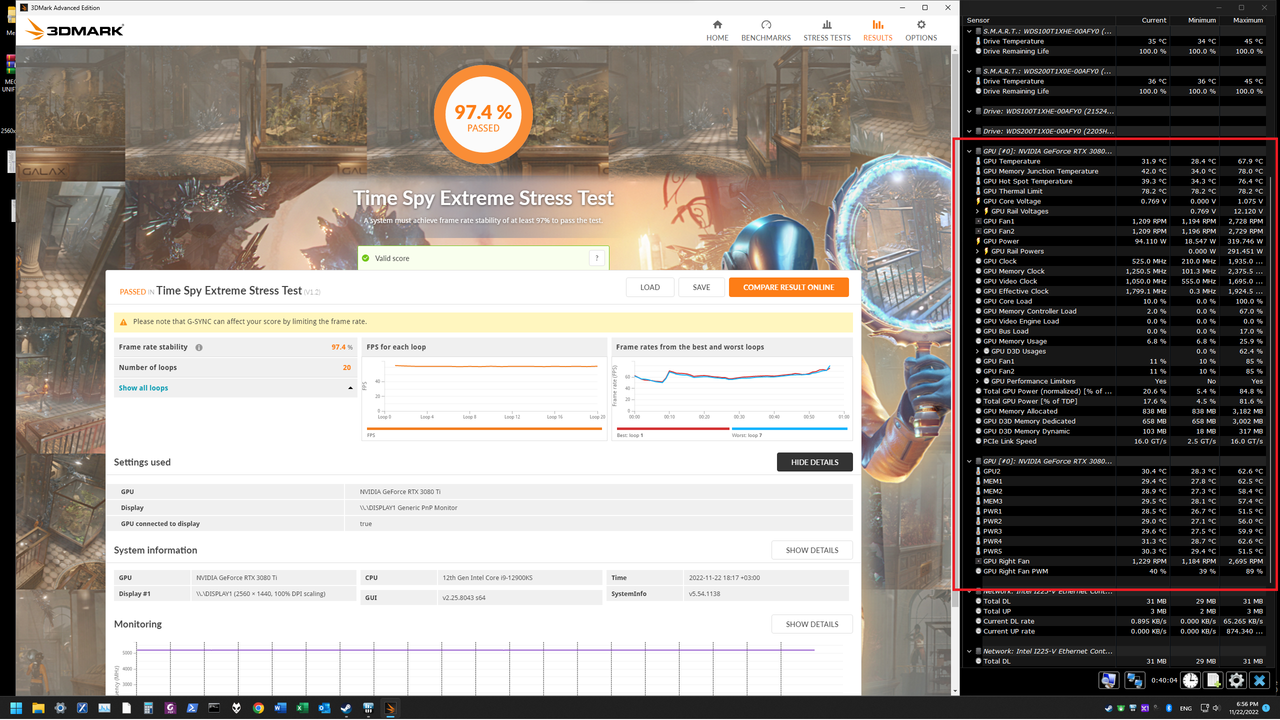Open Settings gear on the taskbar

pyautogui.click(x=60, y=708)
